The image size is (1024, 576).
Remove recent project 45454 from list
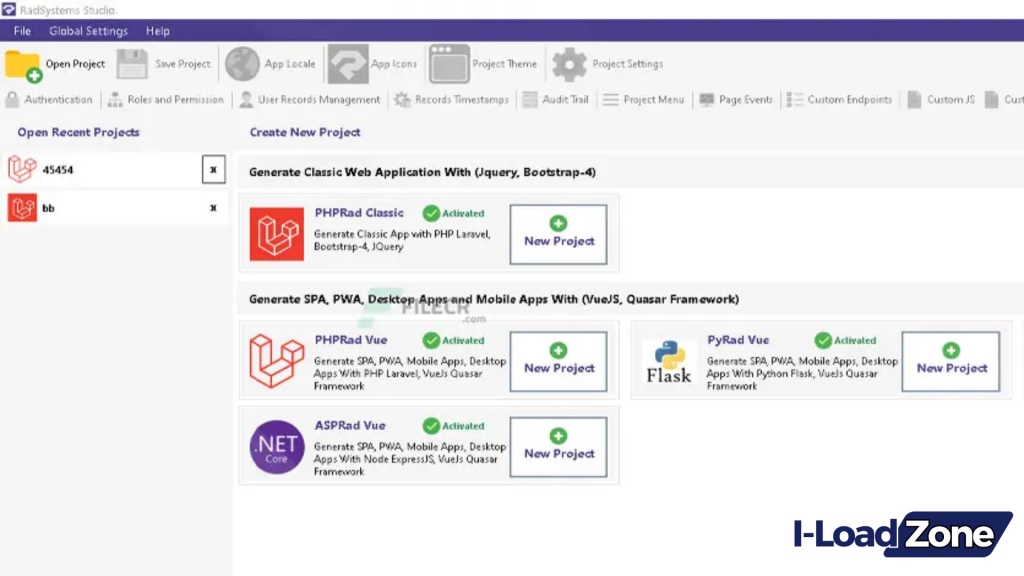point(213,170)
